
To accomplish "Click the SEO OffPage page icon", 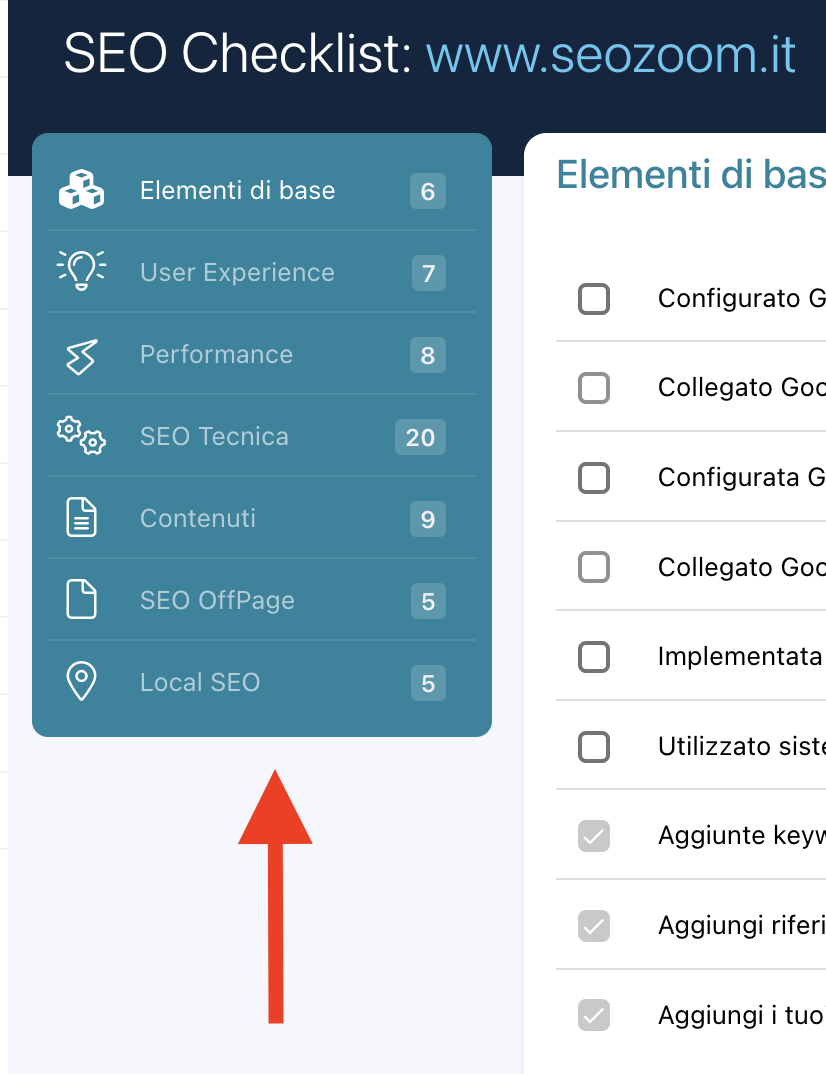I will coord(81,600).
